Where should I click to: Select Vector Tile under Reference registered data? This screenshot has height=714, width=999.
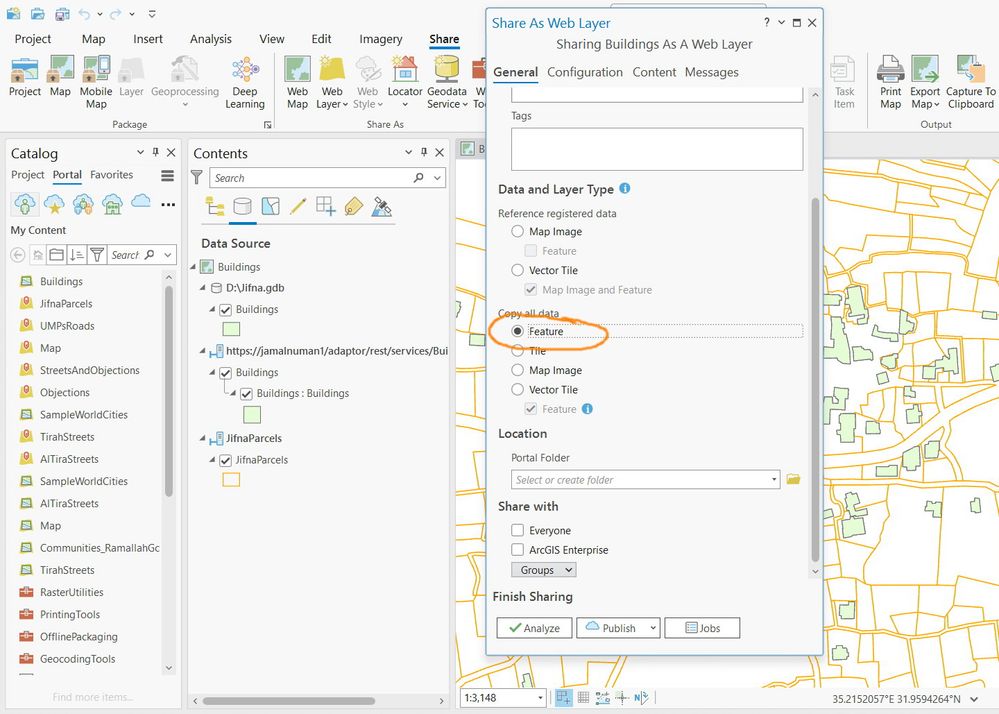(517, 270)
